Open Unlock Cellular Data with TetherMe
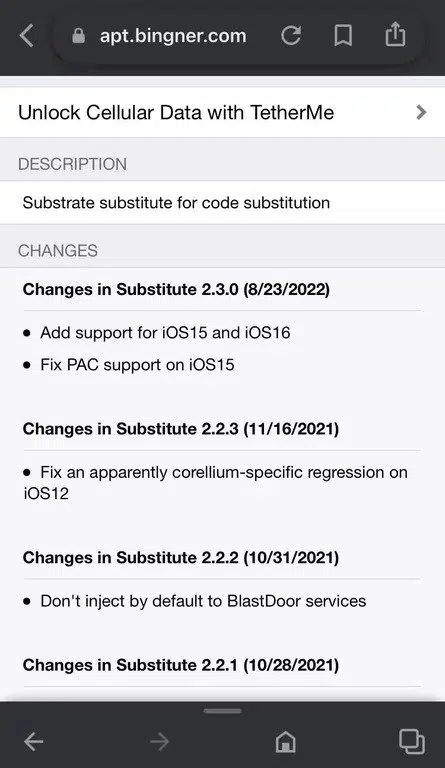This screenshot has height=768, width=445. 222,113
